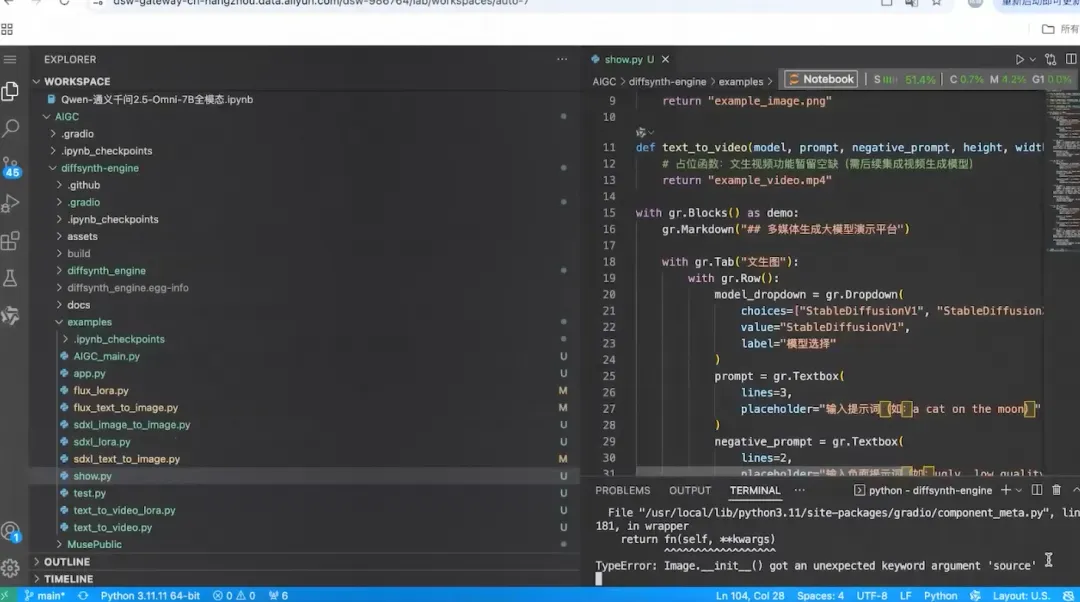Open the Extensions view
The image size is (1080, 602).
(x=11, y=241)
